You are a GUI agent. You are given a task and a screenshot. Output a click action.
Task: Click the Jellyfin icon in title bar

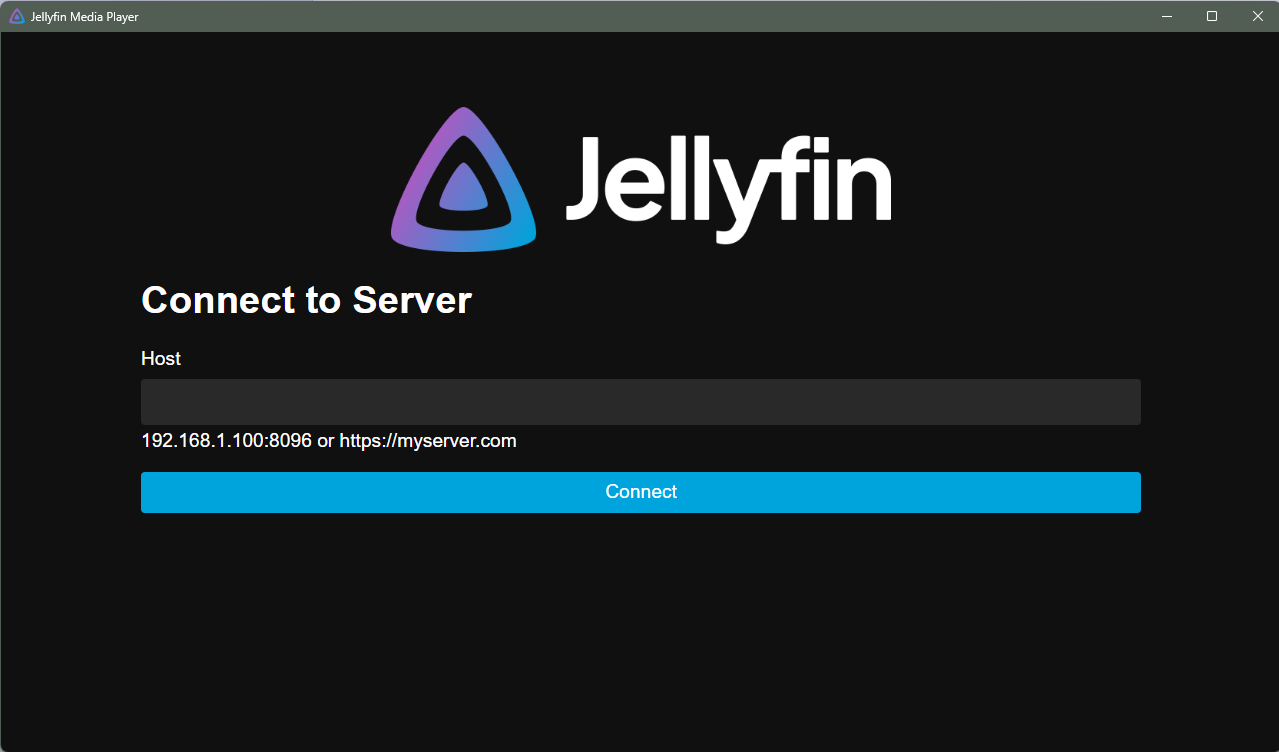click(x=16, y=16)
